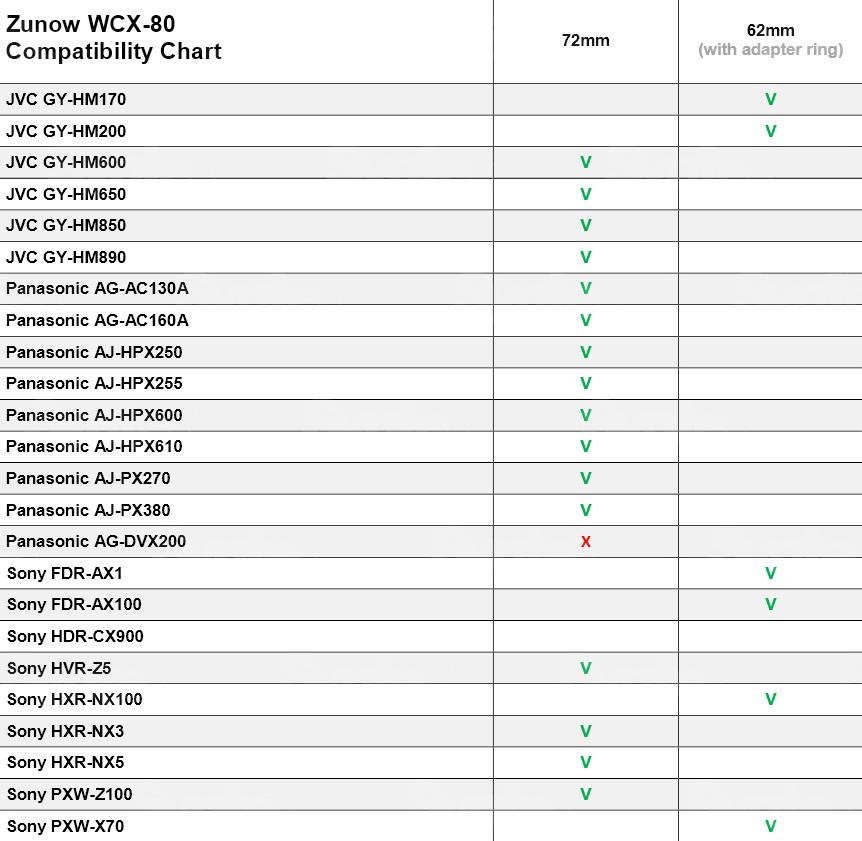Image resolution: width=862 pixels, height=841 pixels.
Task: Click the green check mark for JVC GY-HM170
Action: (x=770, y=100)
